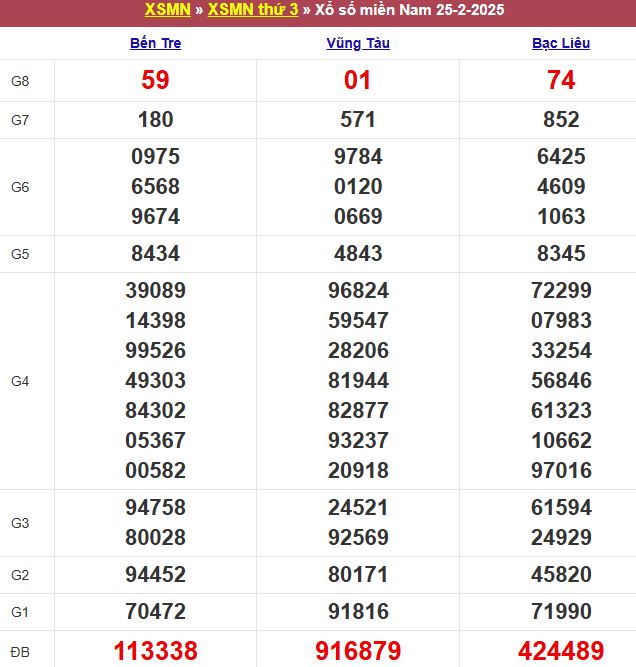Select the G4 number 59547
This screenshot has height=667, width=636.
click(x=358, y=320)
